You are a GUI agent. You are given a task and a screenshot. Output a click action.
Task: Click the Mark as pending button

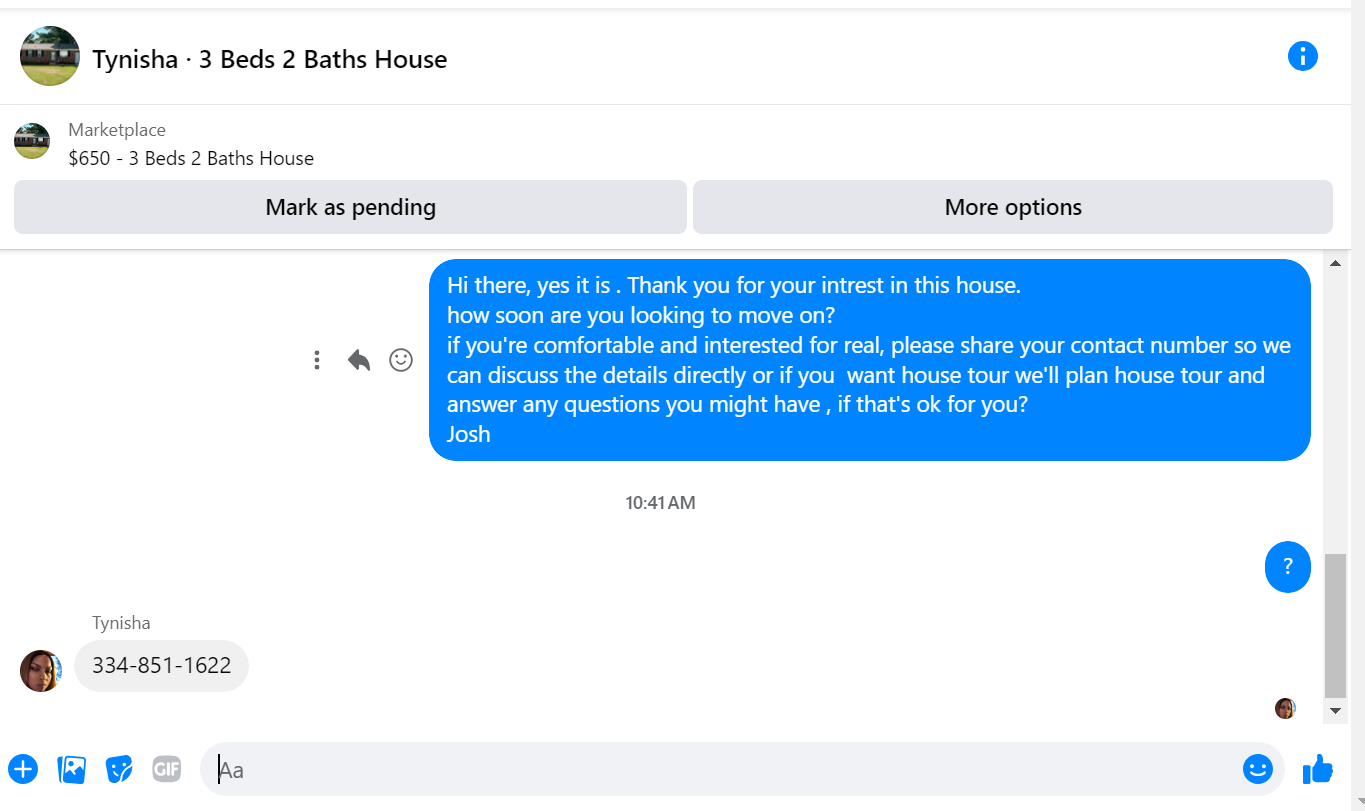(x=350, y=207)
